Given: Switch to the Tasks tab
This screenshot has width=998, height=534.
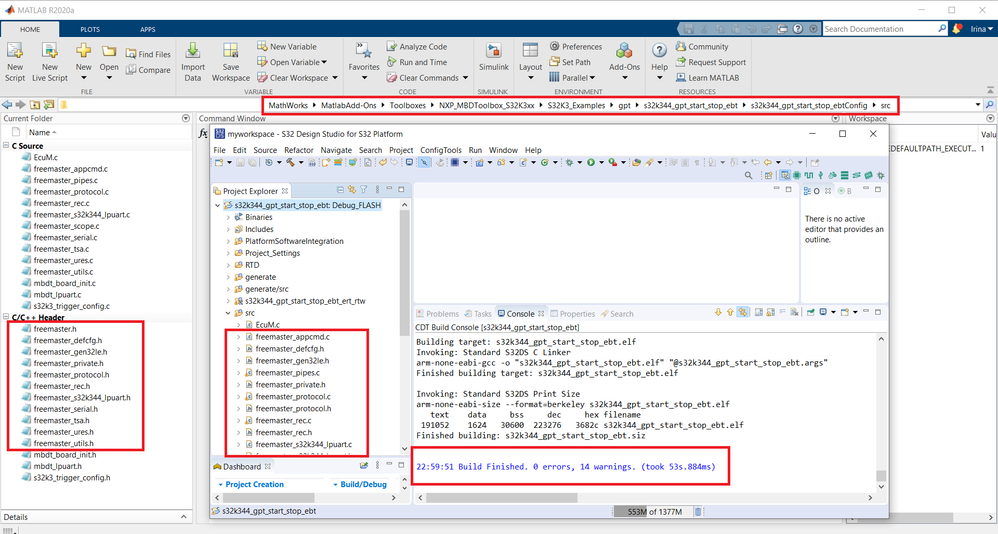Looking at the screenshot, I should click(x=478, y=314).
